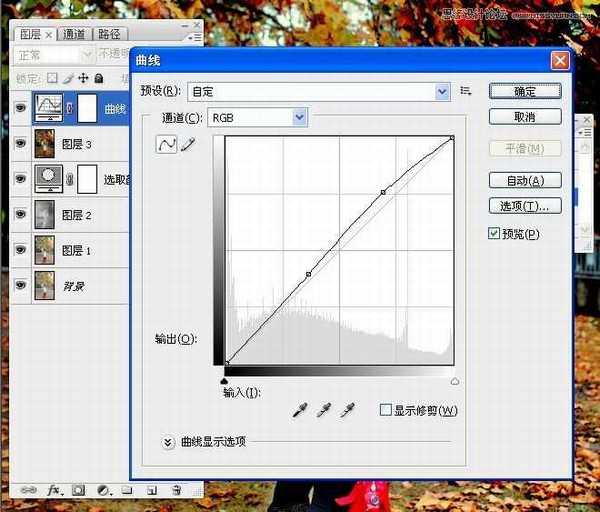Switch to 图层 tab
The width and height of the screenshot is (600, 512).
point(30,34)
